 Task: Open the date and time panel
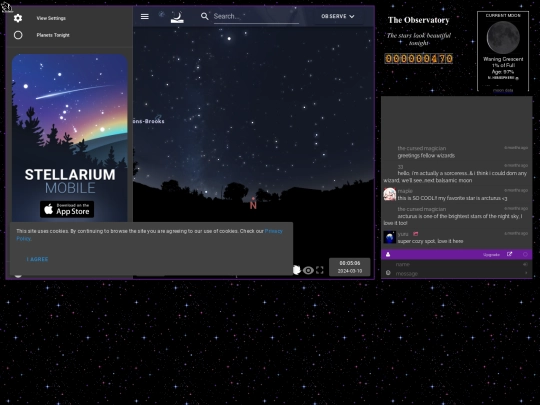(x=350, y=267)
